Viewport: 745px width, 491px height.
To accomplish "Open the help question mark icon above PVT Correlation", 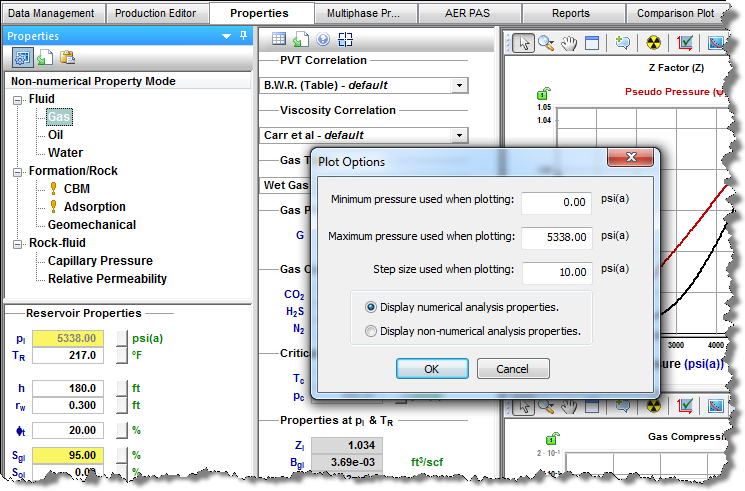I will (x=323, y=39).
